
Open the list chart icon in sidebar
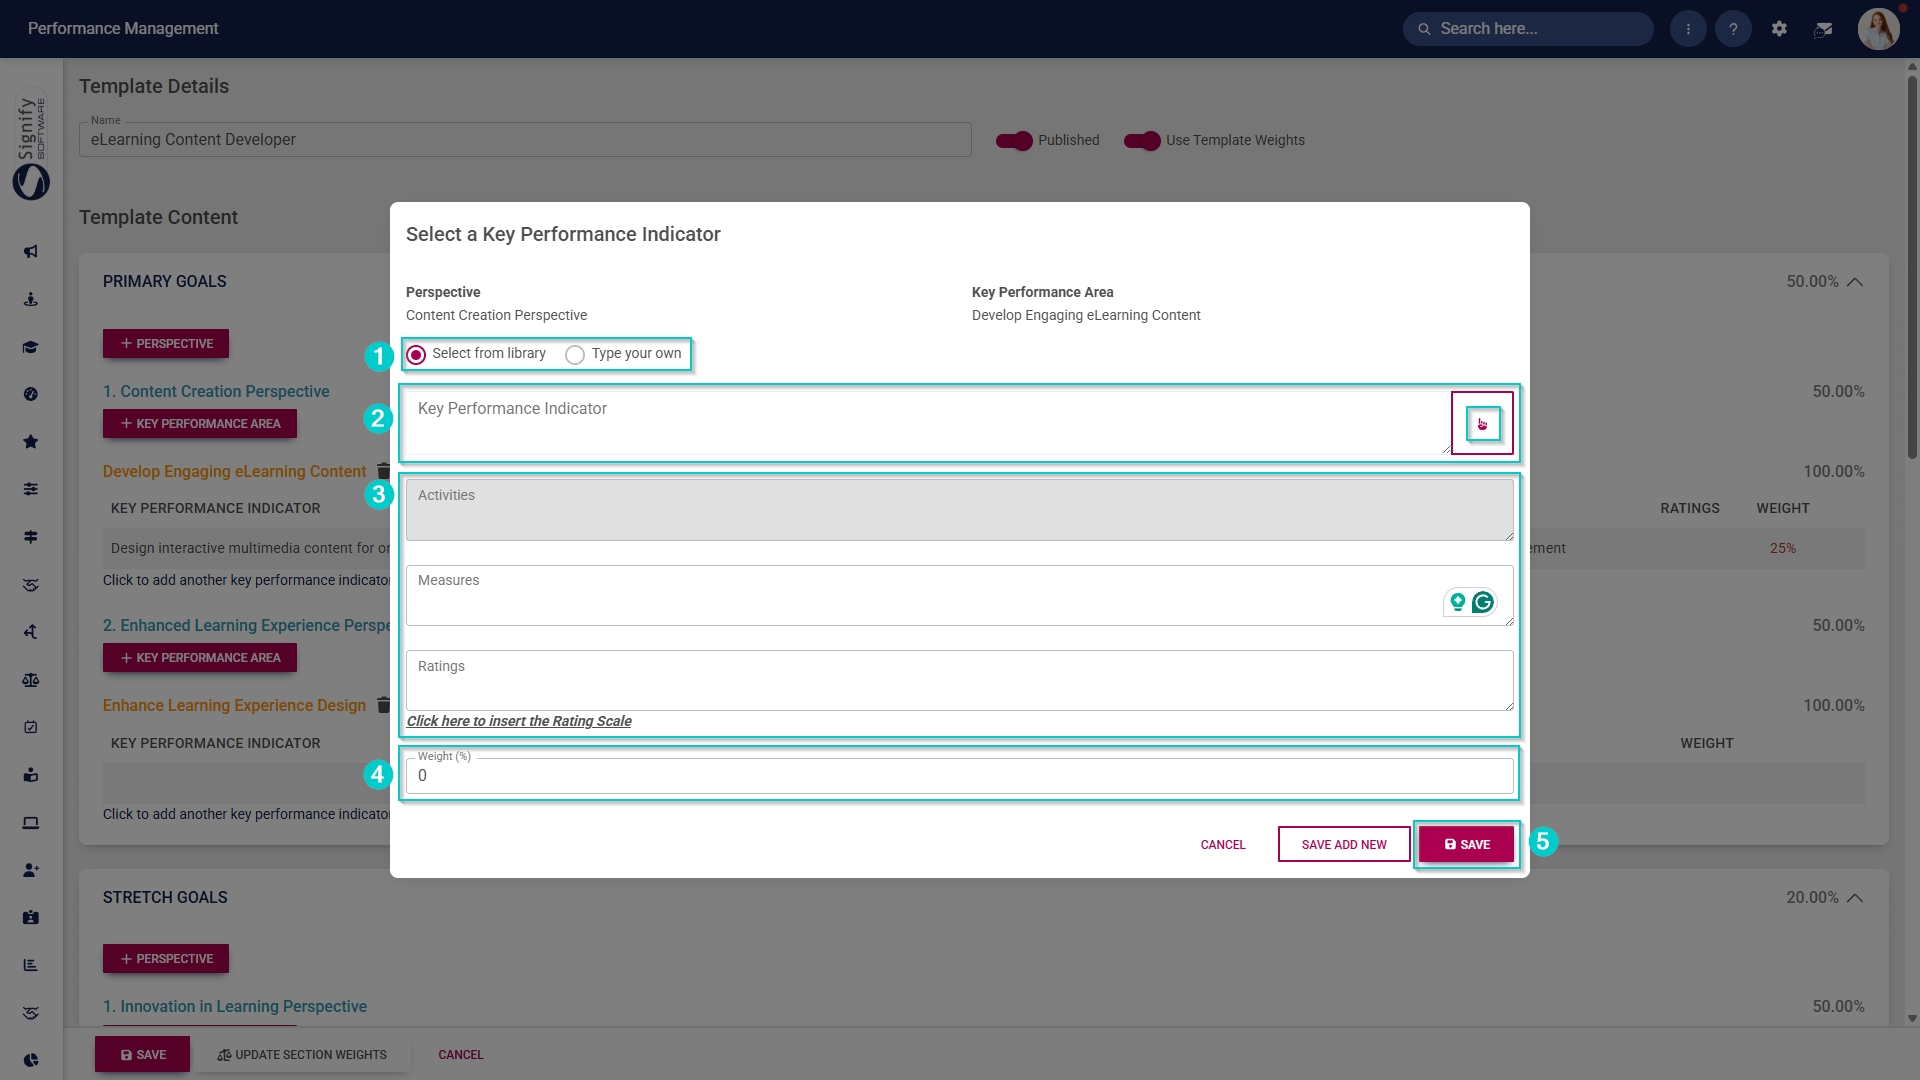click(x=31, y=965)
